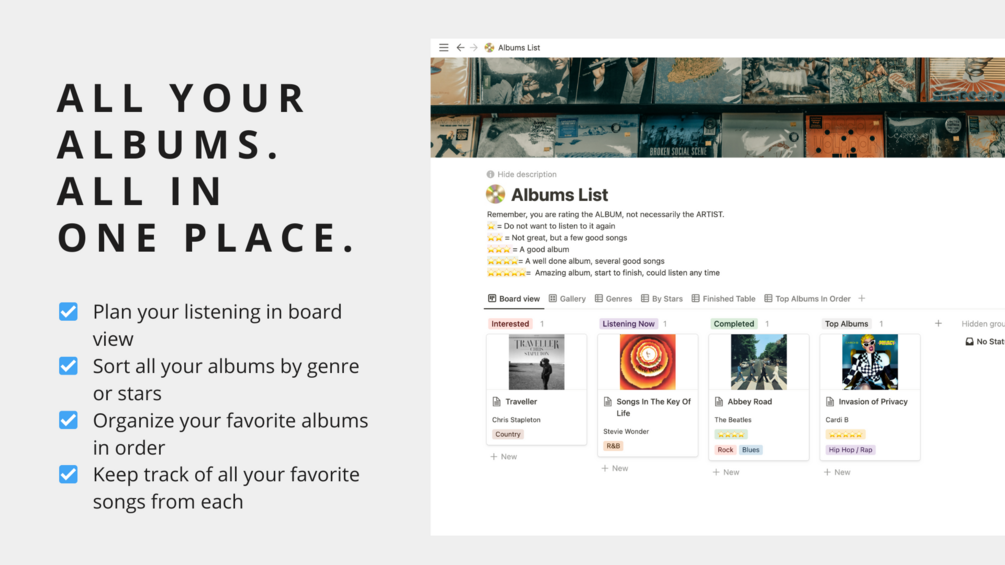Screen dimensions: 1005x565
Task: Toggle the favorite songs checkbox
Action: (x=69, y=475)
